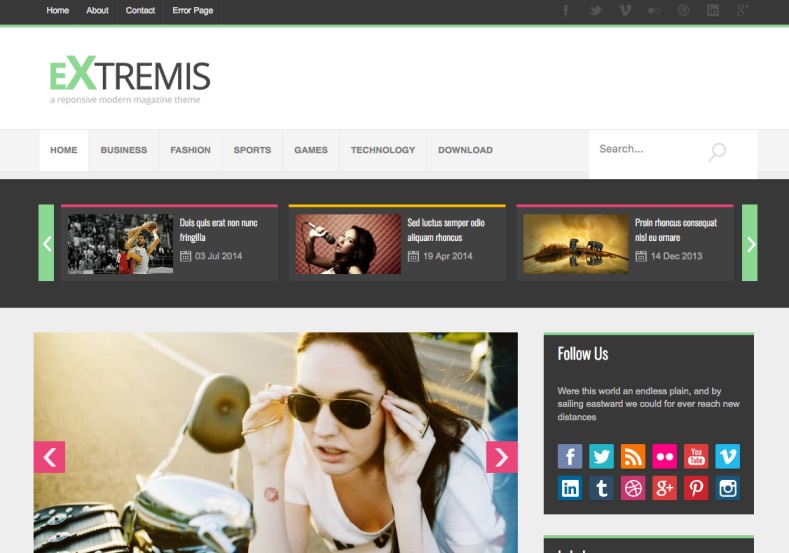
Task: Open singer with microphone thumbnail
Action: tap(348, 244)
